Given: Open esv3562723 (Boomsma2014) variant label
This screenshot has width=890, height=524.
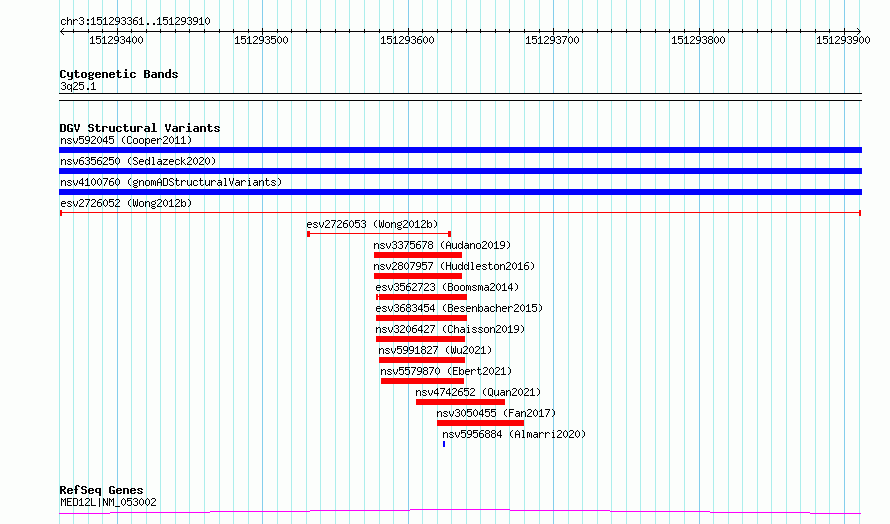Looking at the screenshot, I should pyautogui.click(x=447, y=287).
